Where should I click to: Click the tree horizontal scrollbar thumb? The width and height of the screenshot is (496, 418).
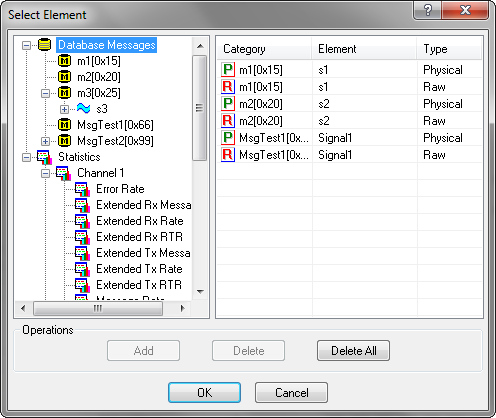[x=98, y=308]
